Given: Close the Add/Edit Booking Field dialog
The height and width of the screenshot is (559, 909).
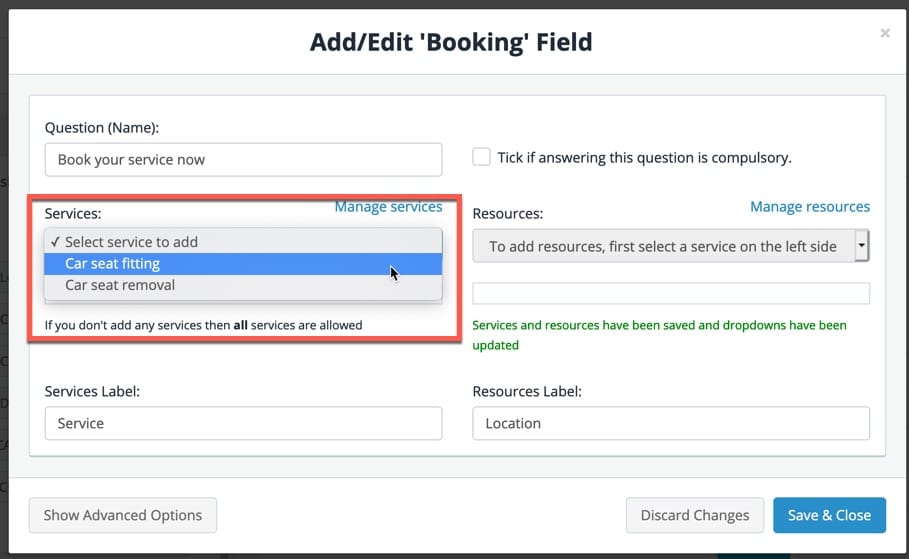Looking at the screenshot, I should [885, 33].
